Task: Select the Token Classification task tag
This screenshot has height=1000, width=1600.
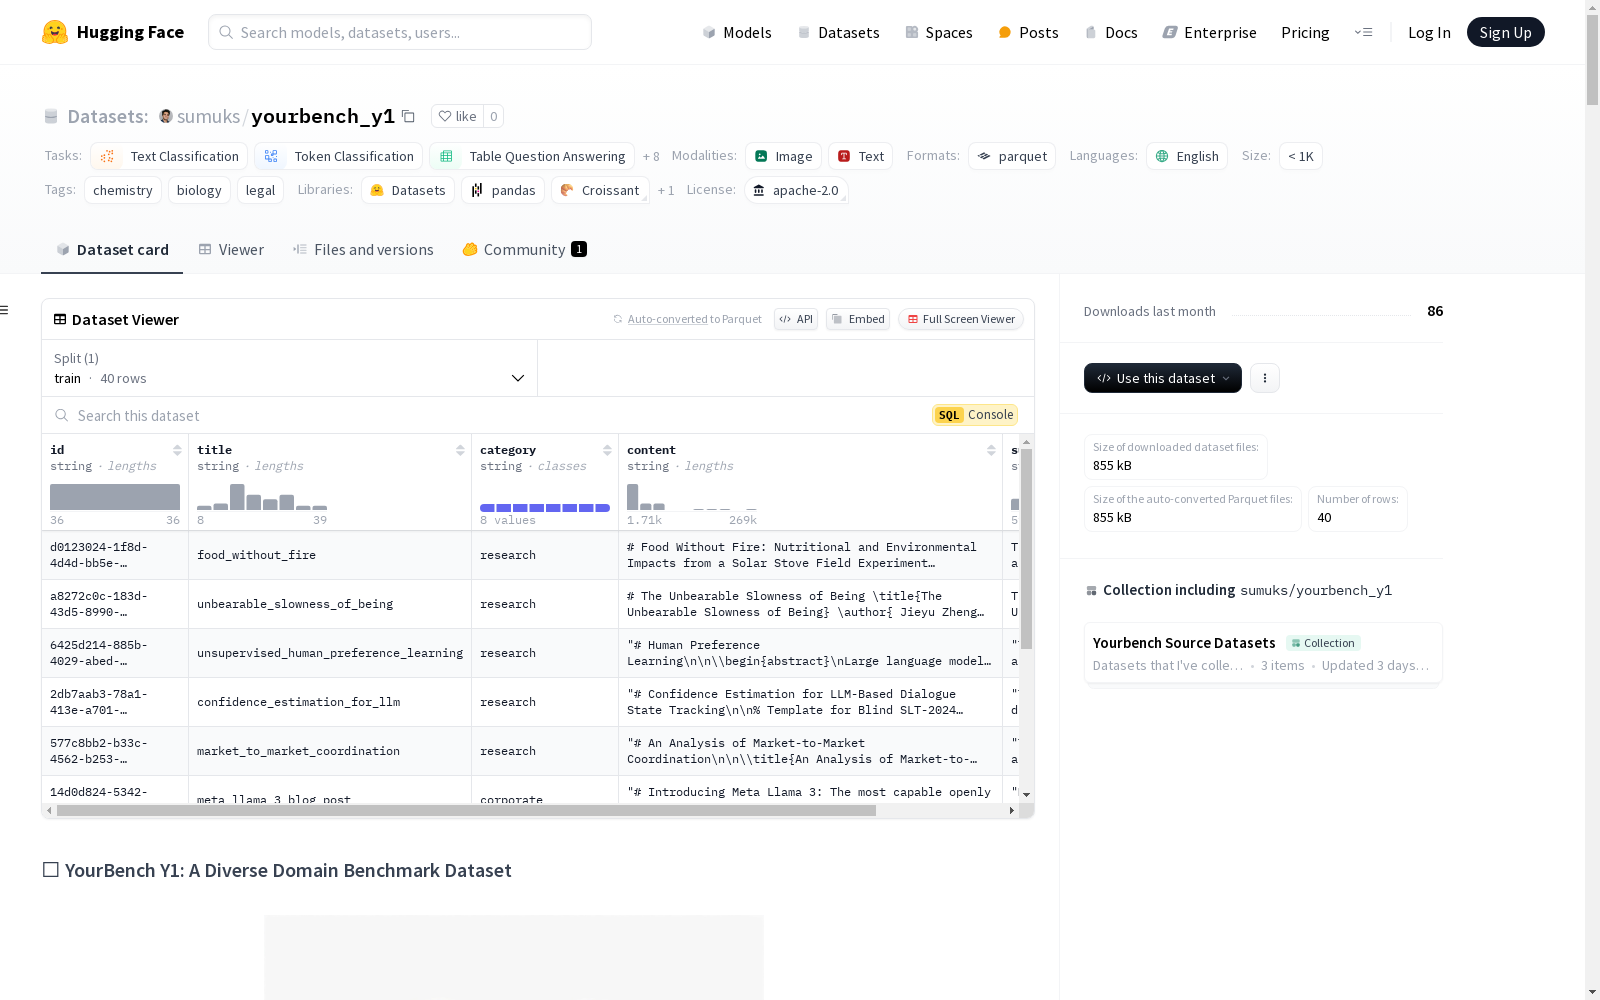Action: [340, 156]
